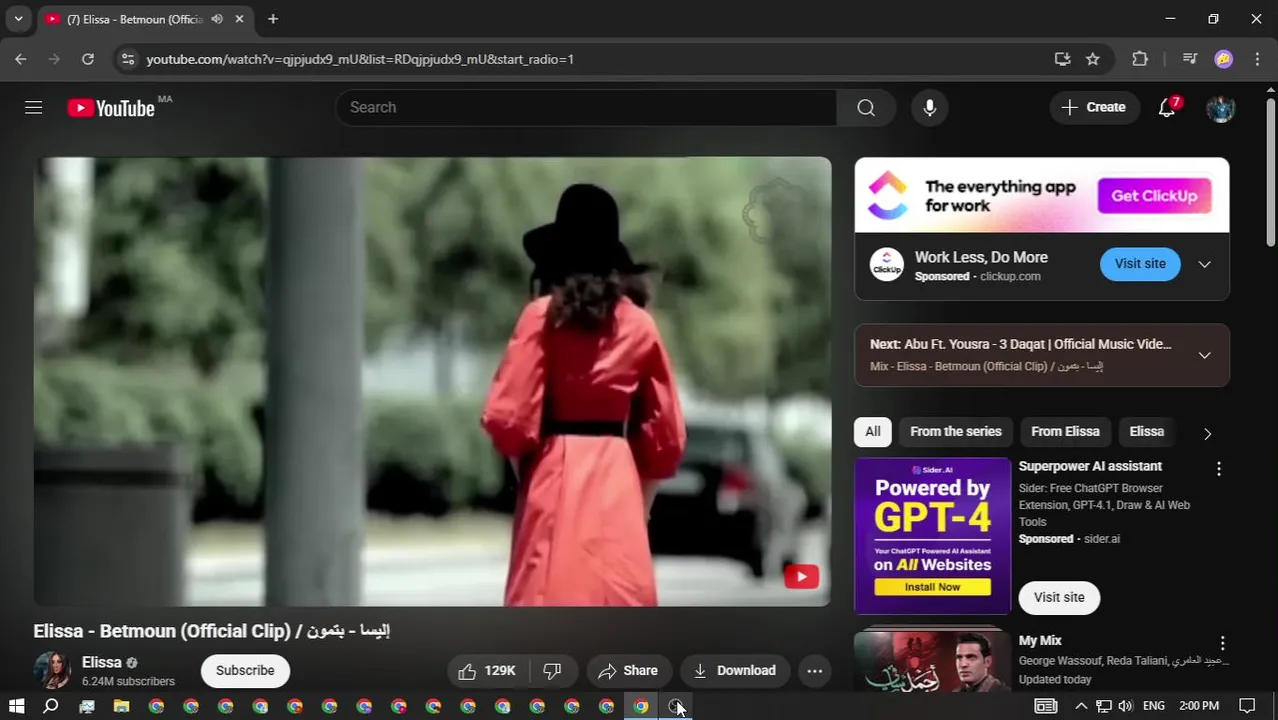
Task: Open Elissa channel name link
Action: point(102,662)
